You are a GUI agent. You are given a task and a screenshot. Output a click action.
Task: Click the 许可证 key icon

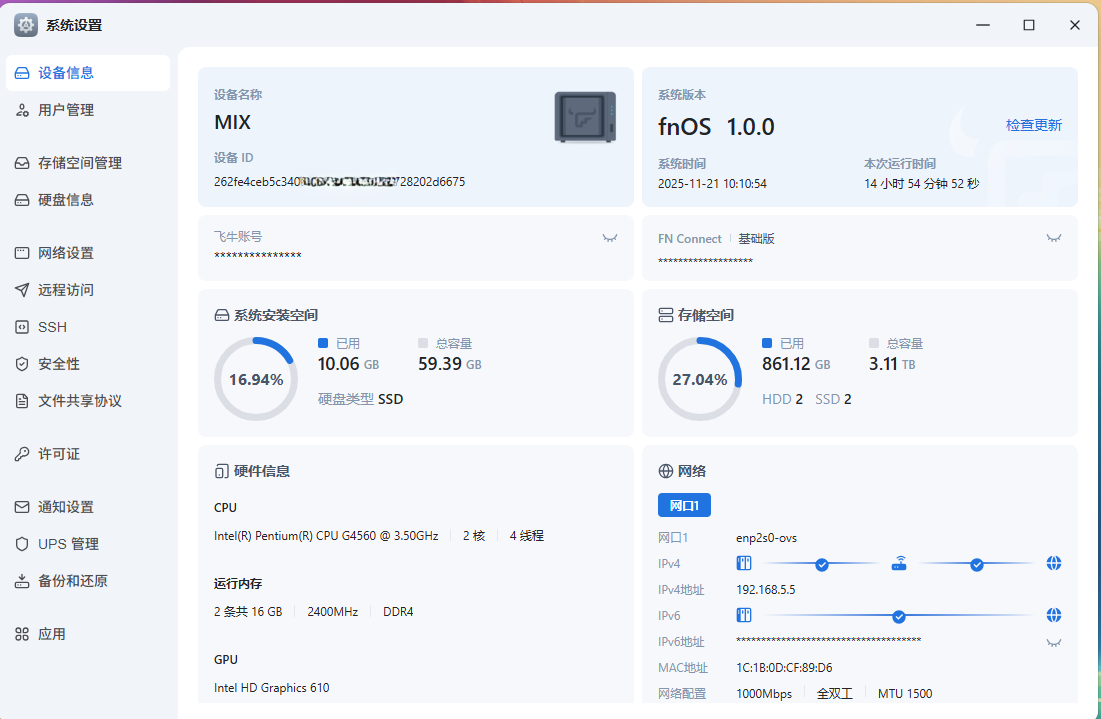click(22, 454)
